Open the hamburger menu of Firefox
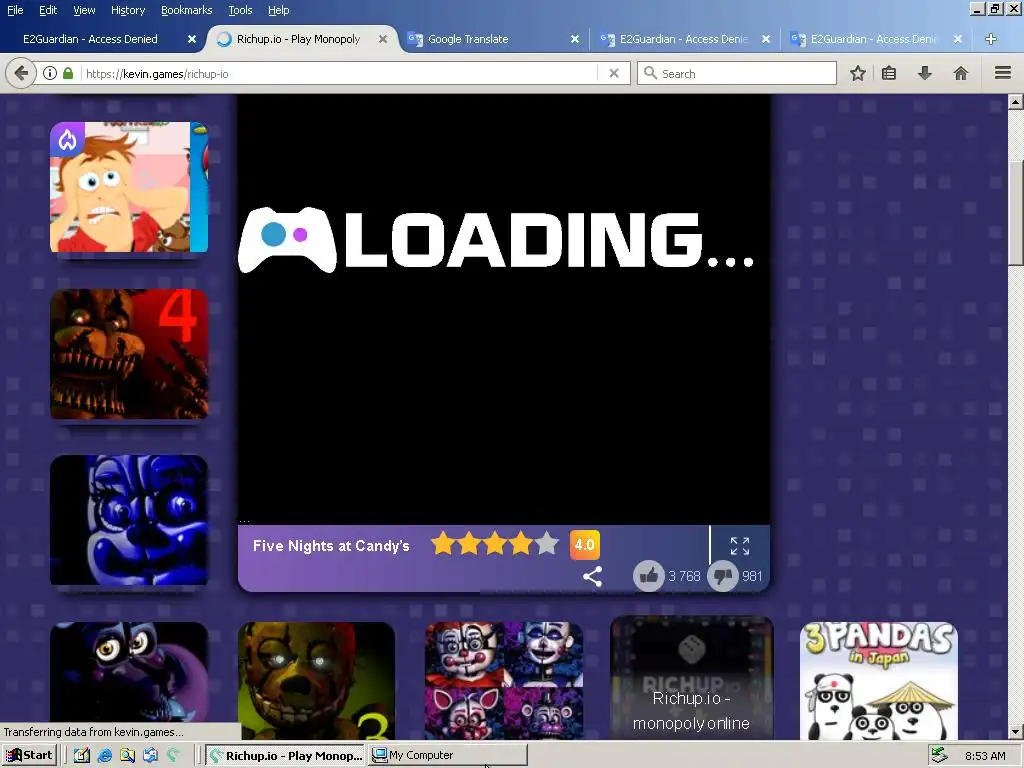Screen dimensions: 1024x768 (x=1003, y=73)
